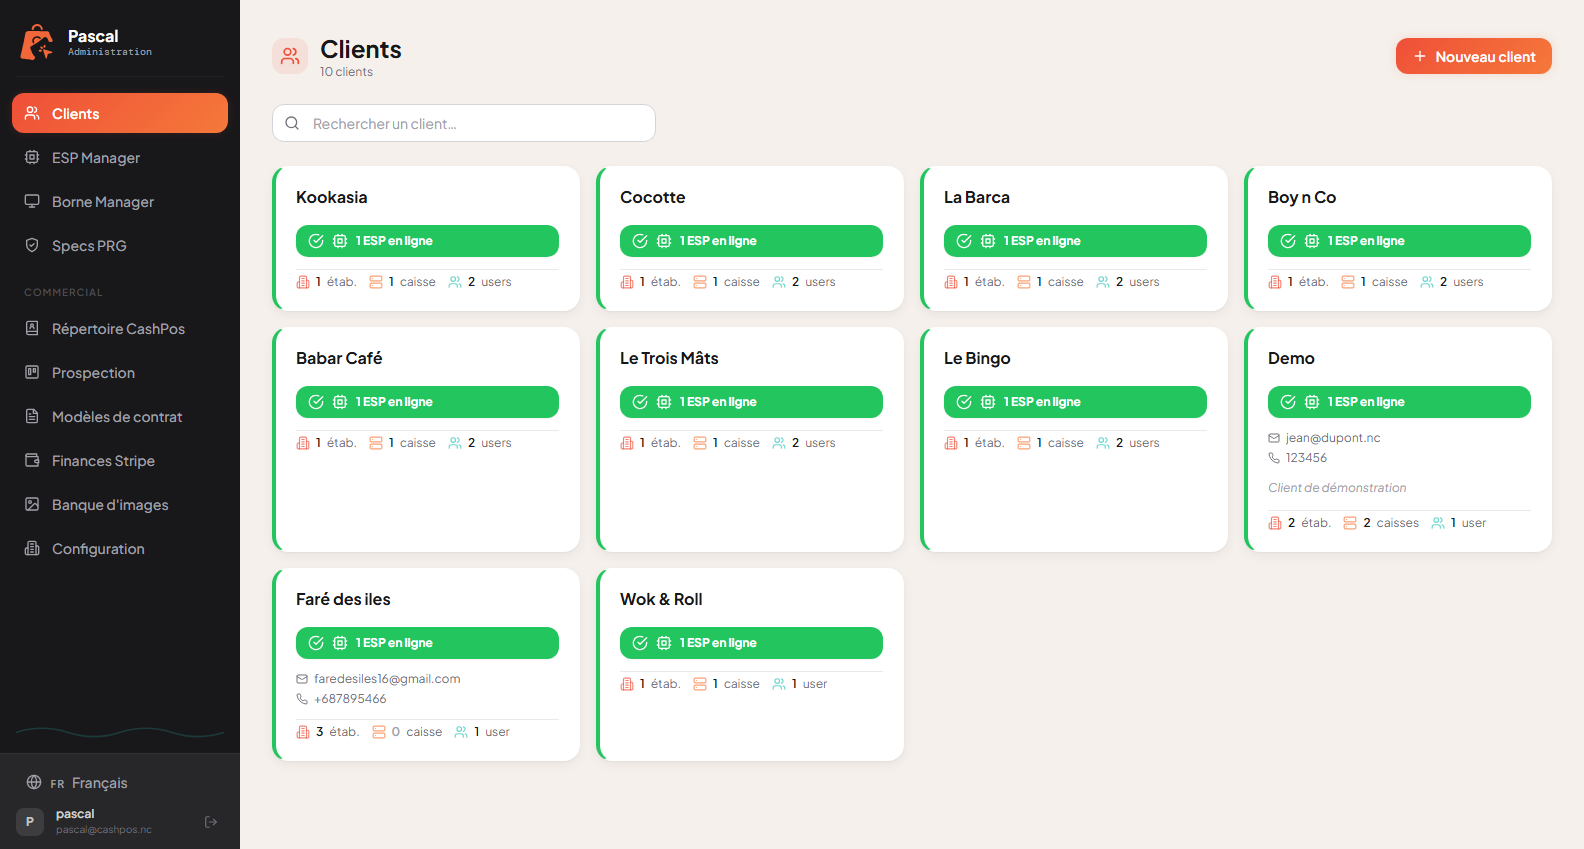The image size is (1584, 849).
Task: Click the globe language icon
Action: tap(34, 782)
